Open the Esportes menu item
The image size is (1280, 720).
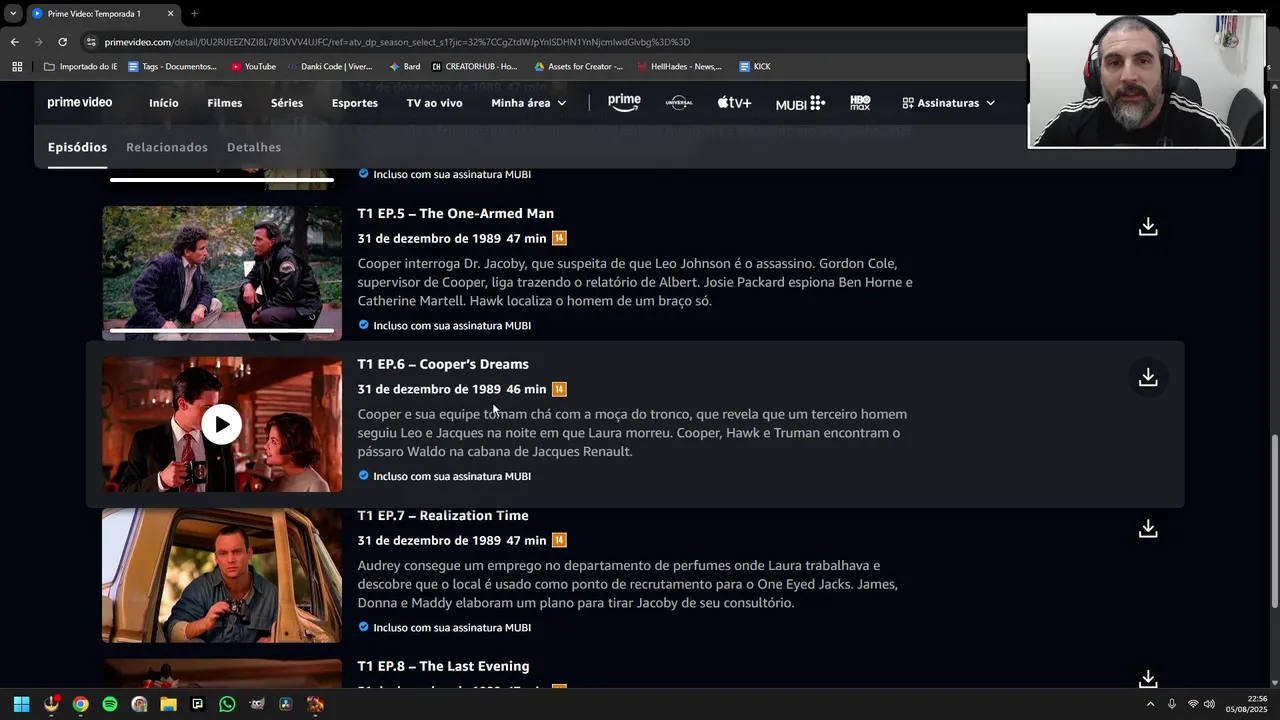pos(355,103)
